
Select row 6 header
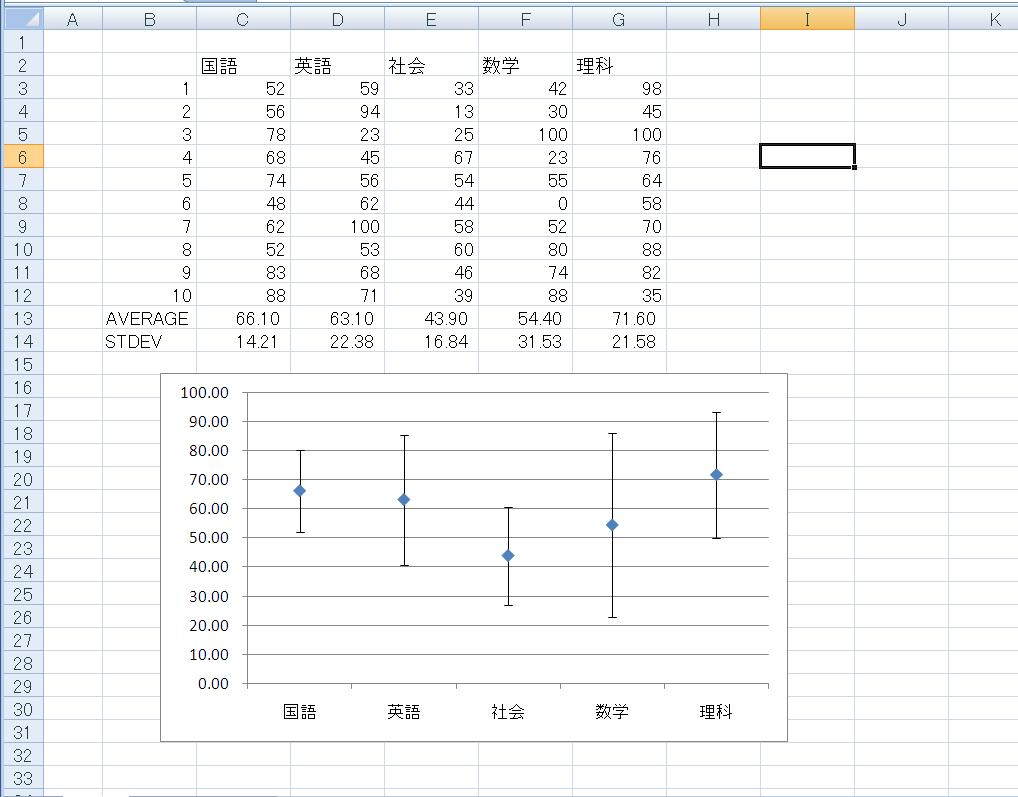(x=22, y=157)
